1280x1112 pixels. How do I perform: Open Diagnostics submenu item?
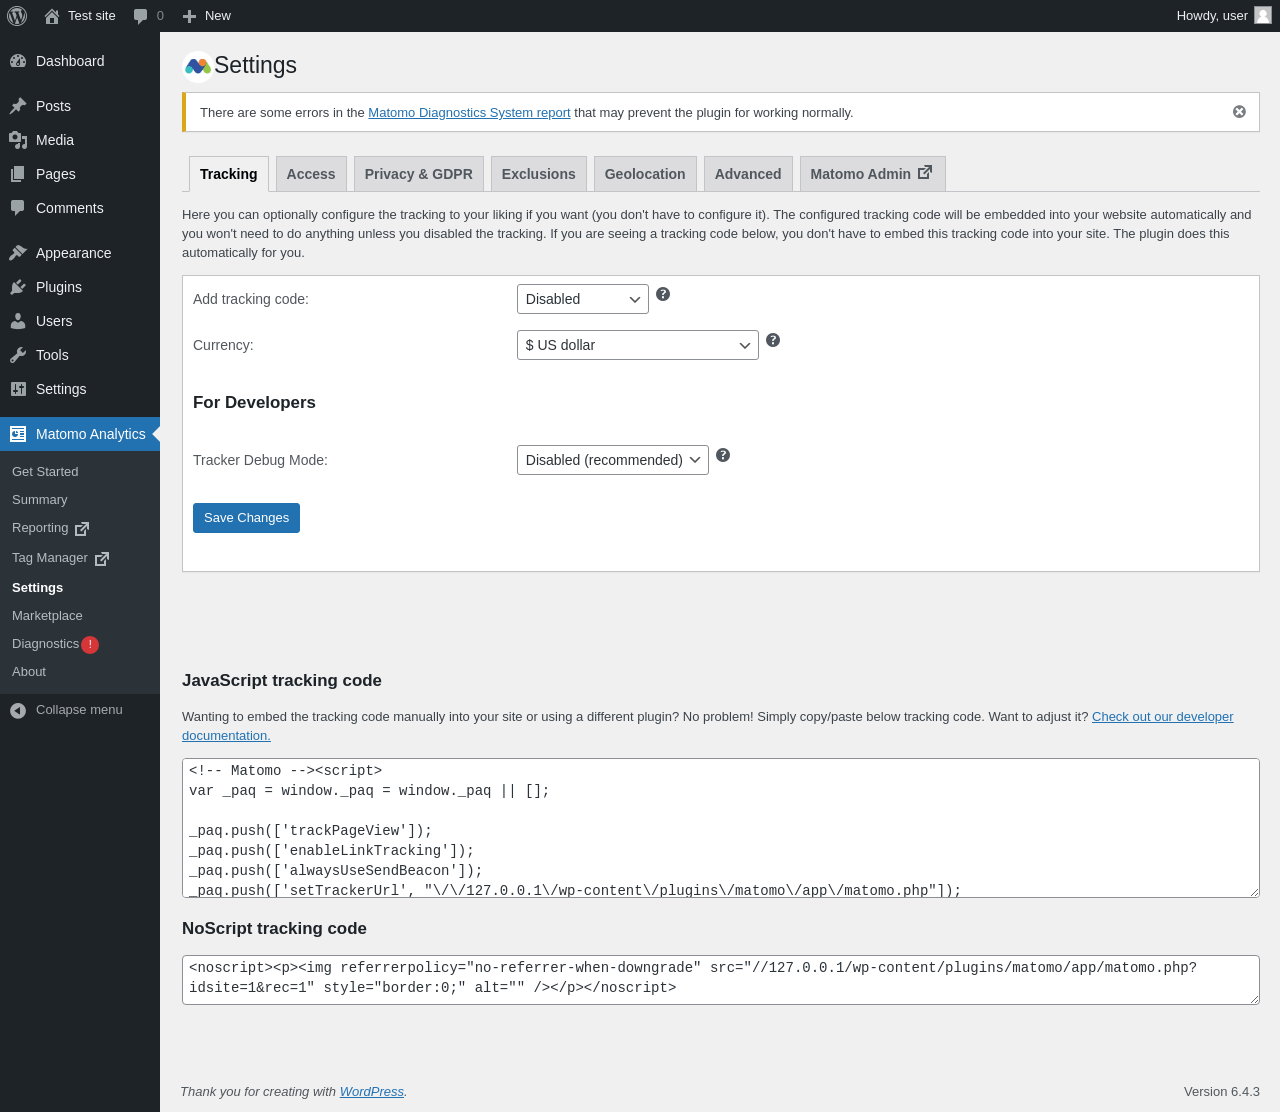[80, 644]
